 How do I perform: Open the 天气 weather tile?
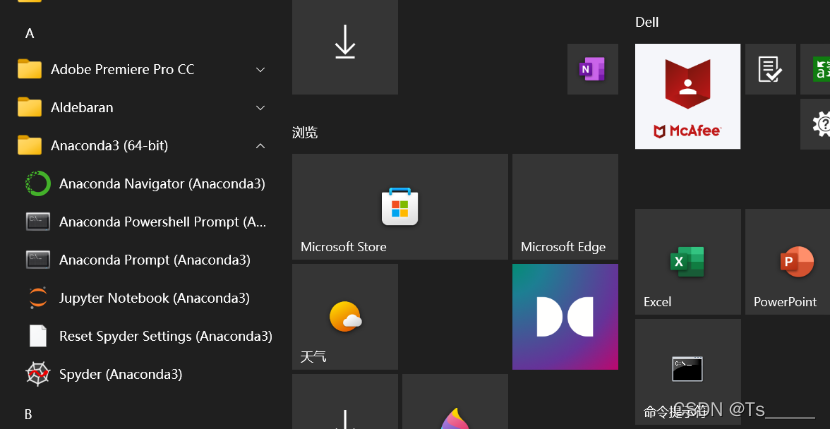pyautogui.click(x=345, y=317)
